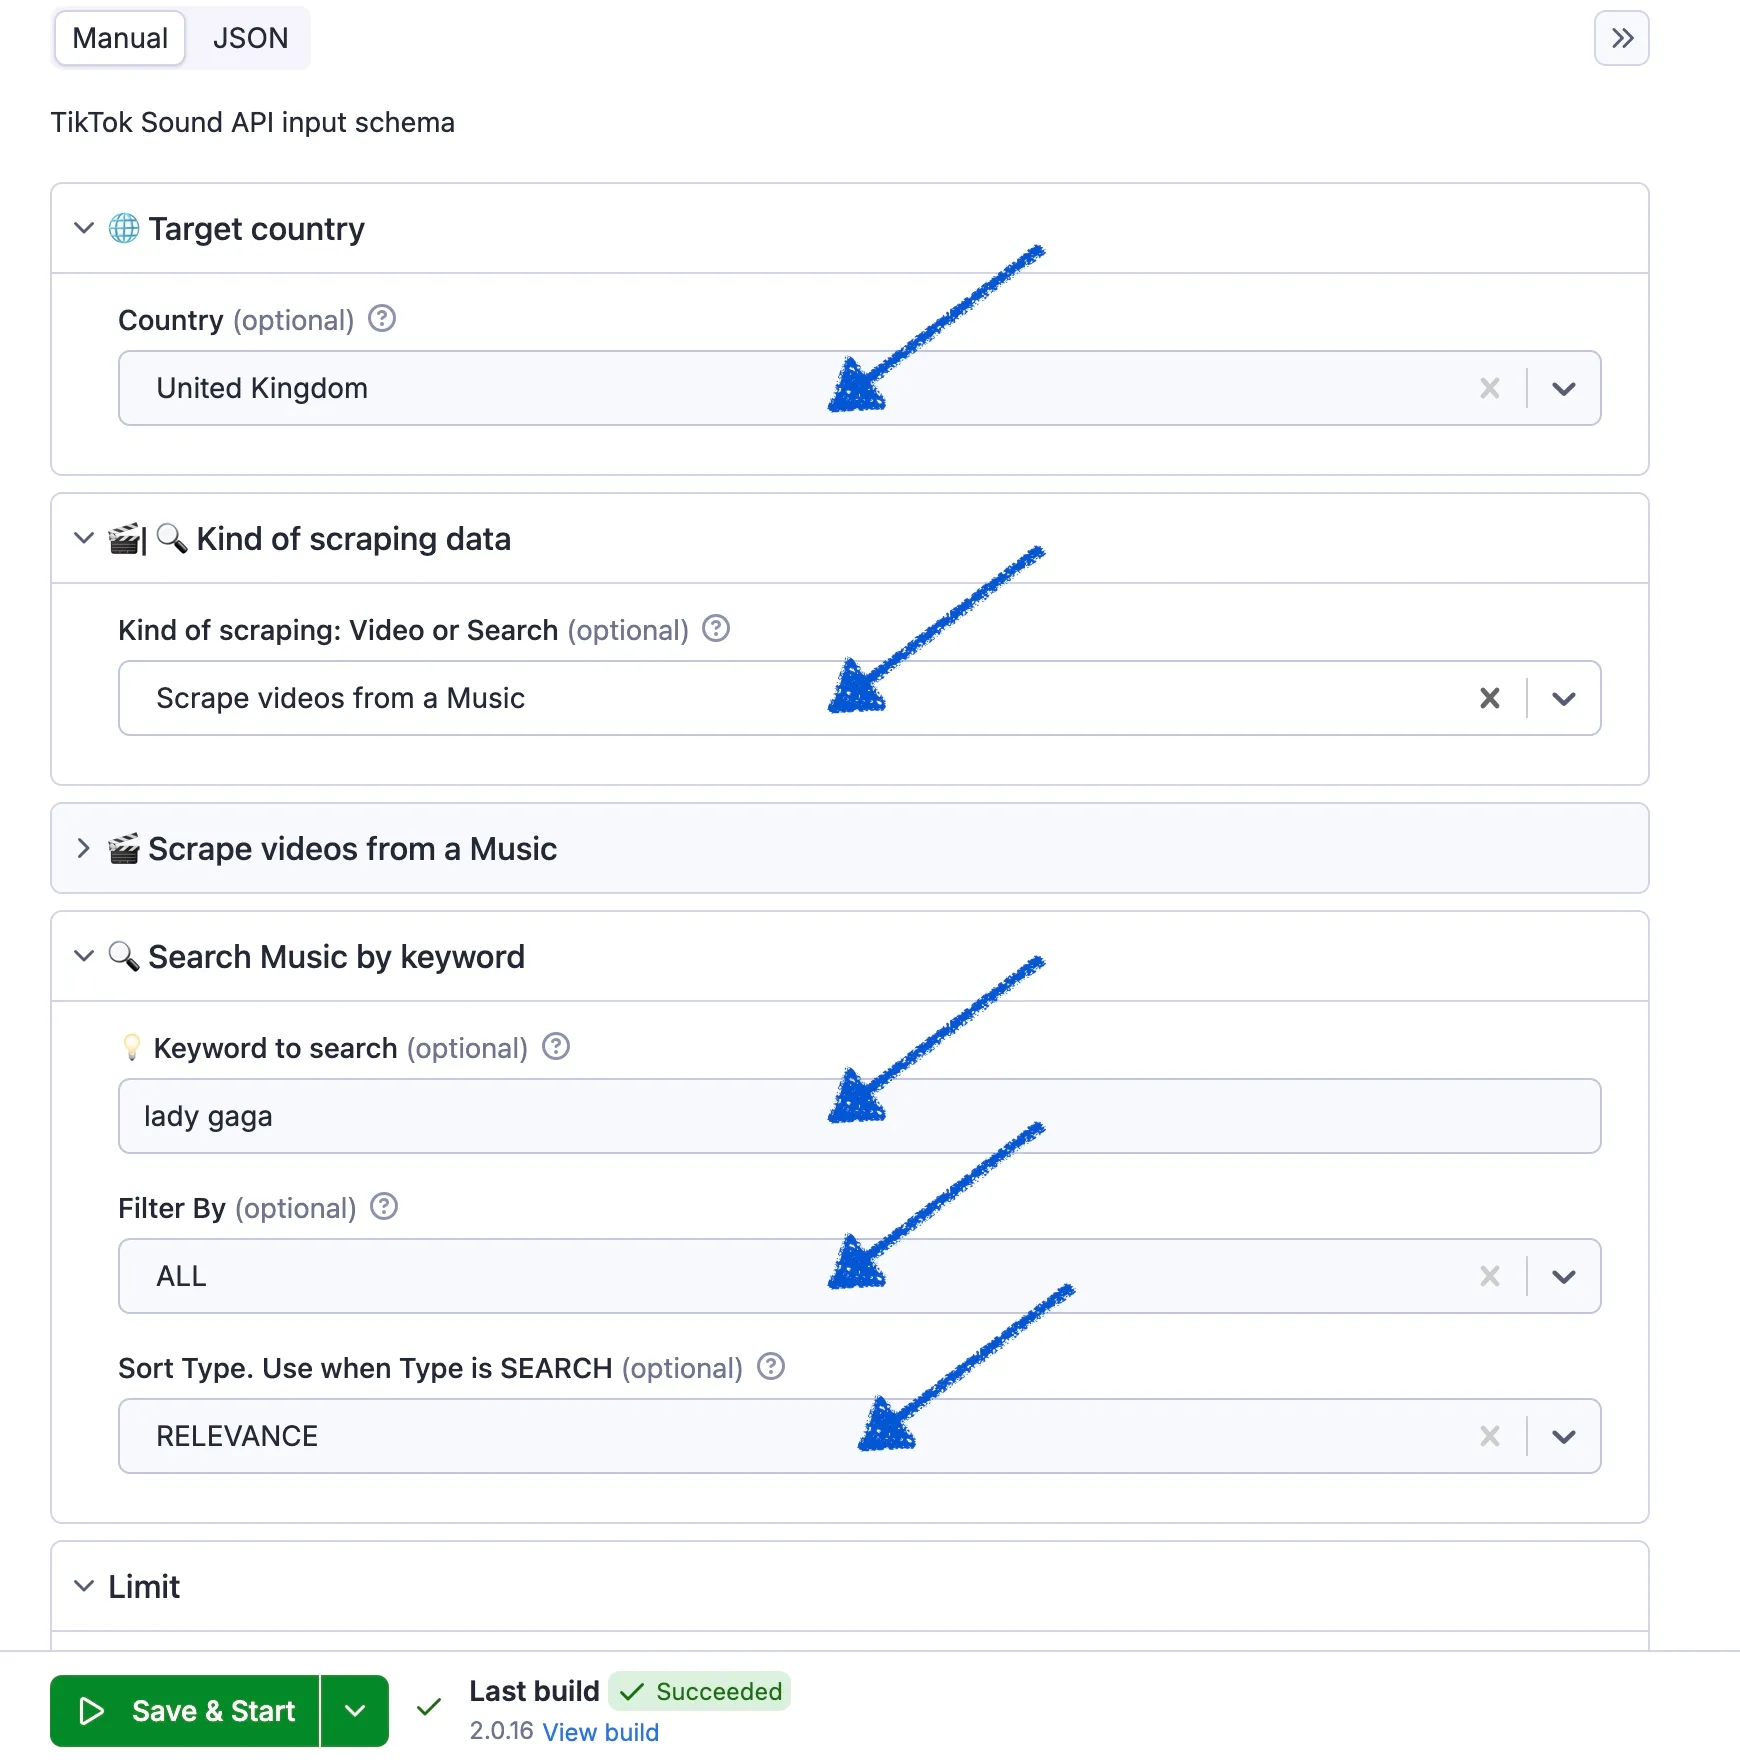Clear the Scrape videos from a Music selection
Screen dimensions: 1740x1760
click(x=1490, y=698)
